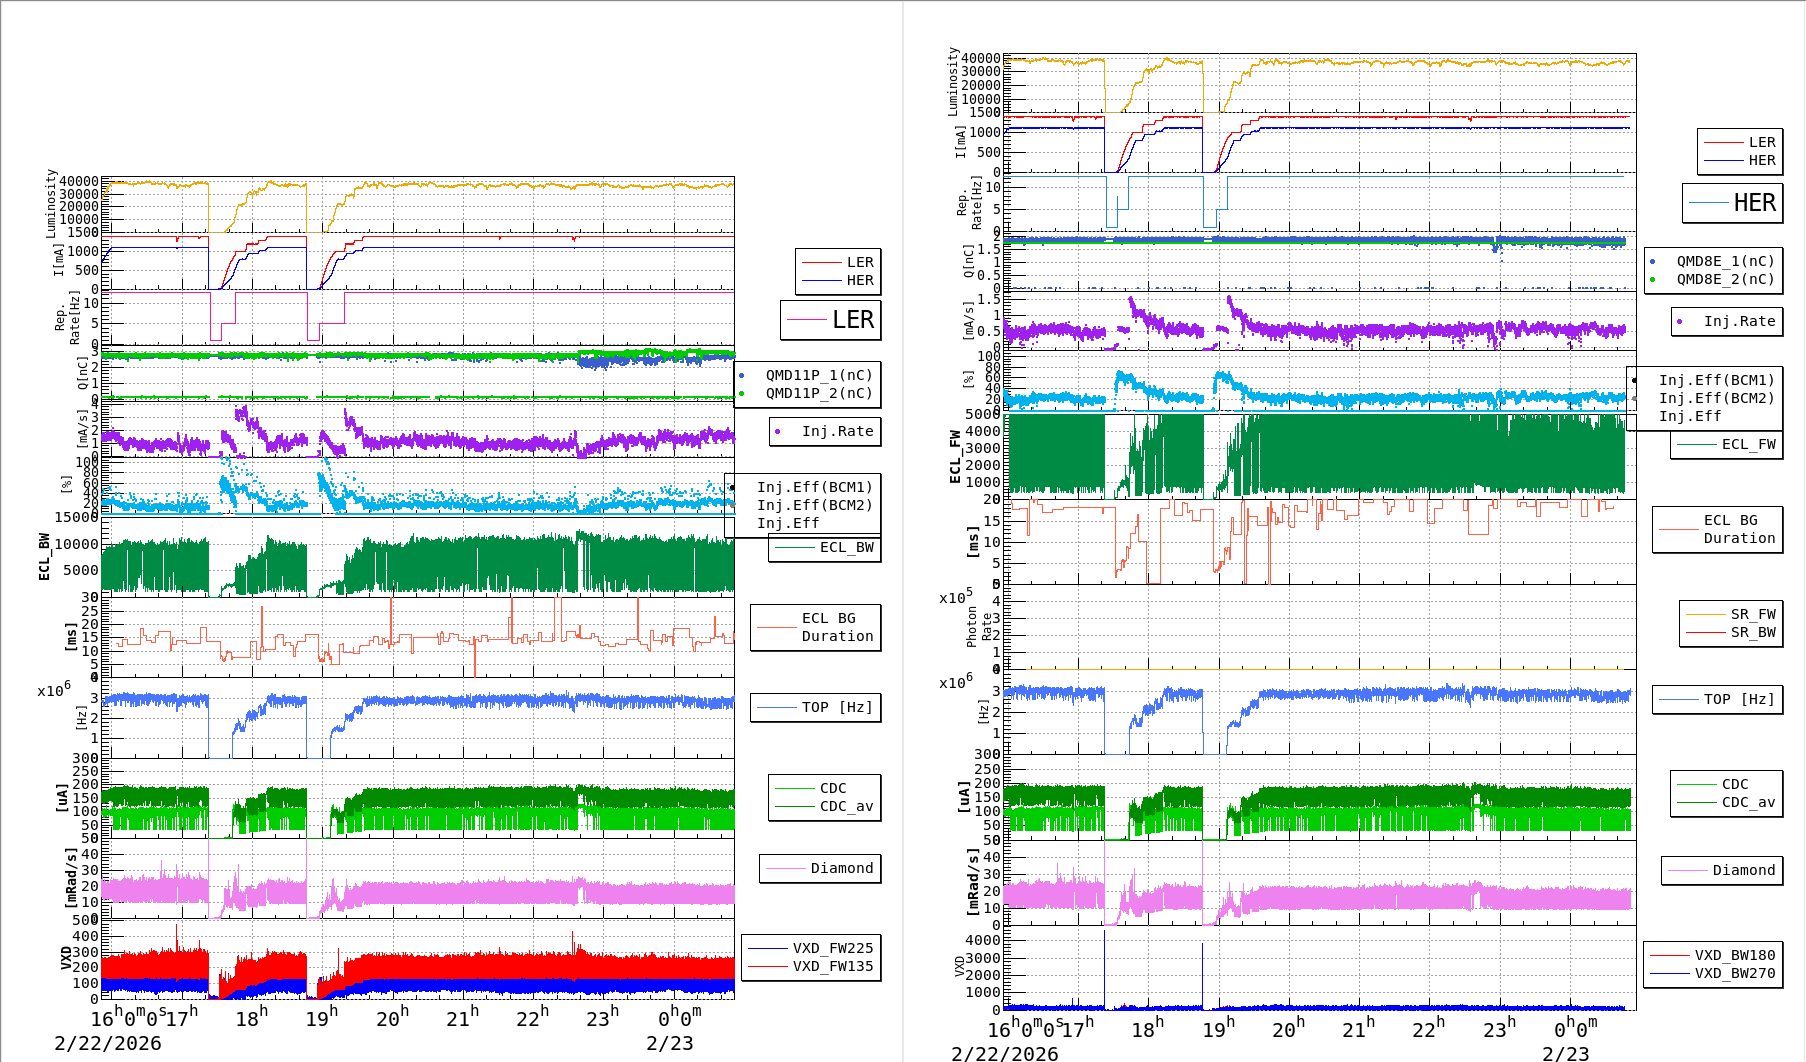The height and width of the screenshot is (1062, 1806).
Task: Click the ECL_BW vertical axis title
Action: click(x=44, y=556)
